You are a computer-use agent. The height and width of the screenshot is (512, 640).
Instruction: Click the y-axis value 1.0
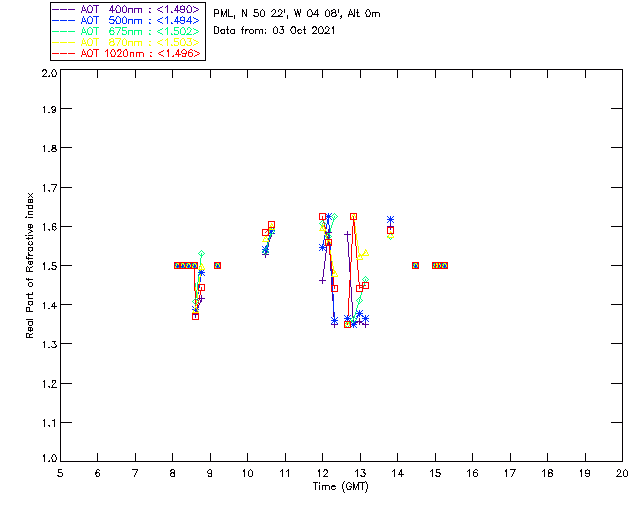[49, 458]
